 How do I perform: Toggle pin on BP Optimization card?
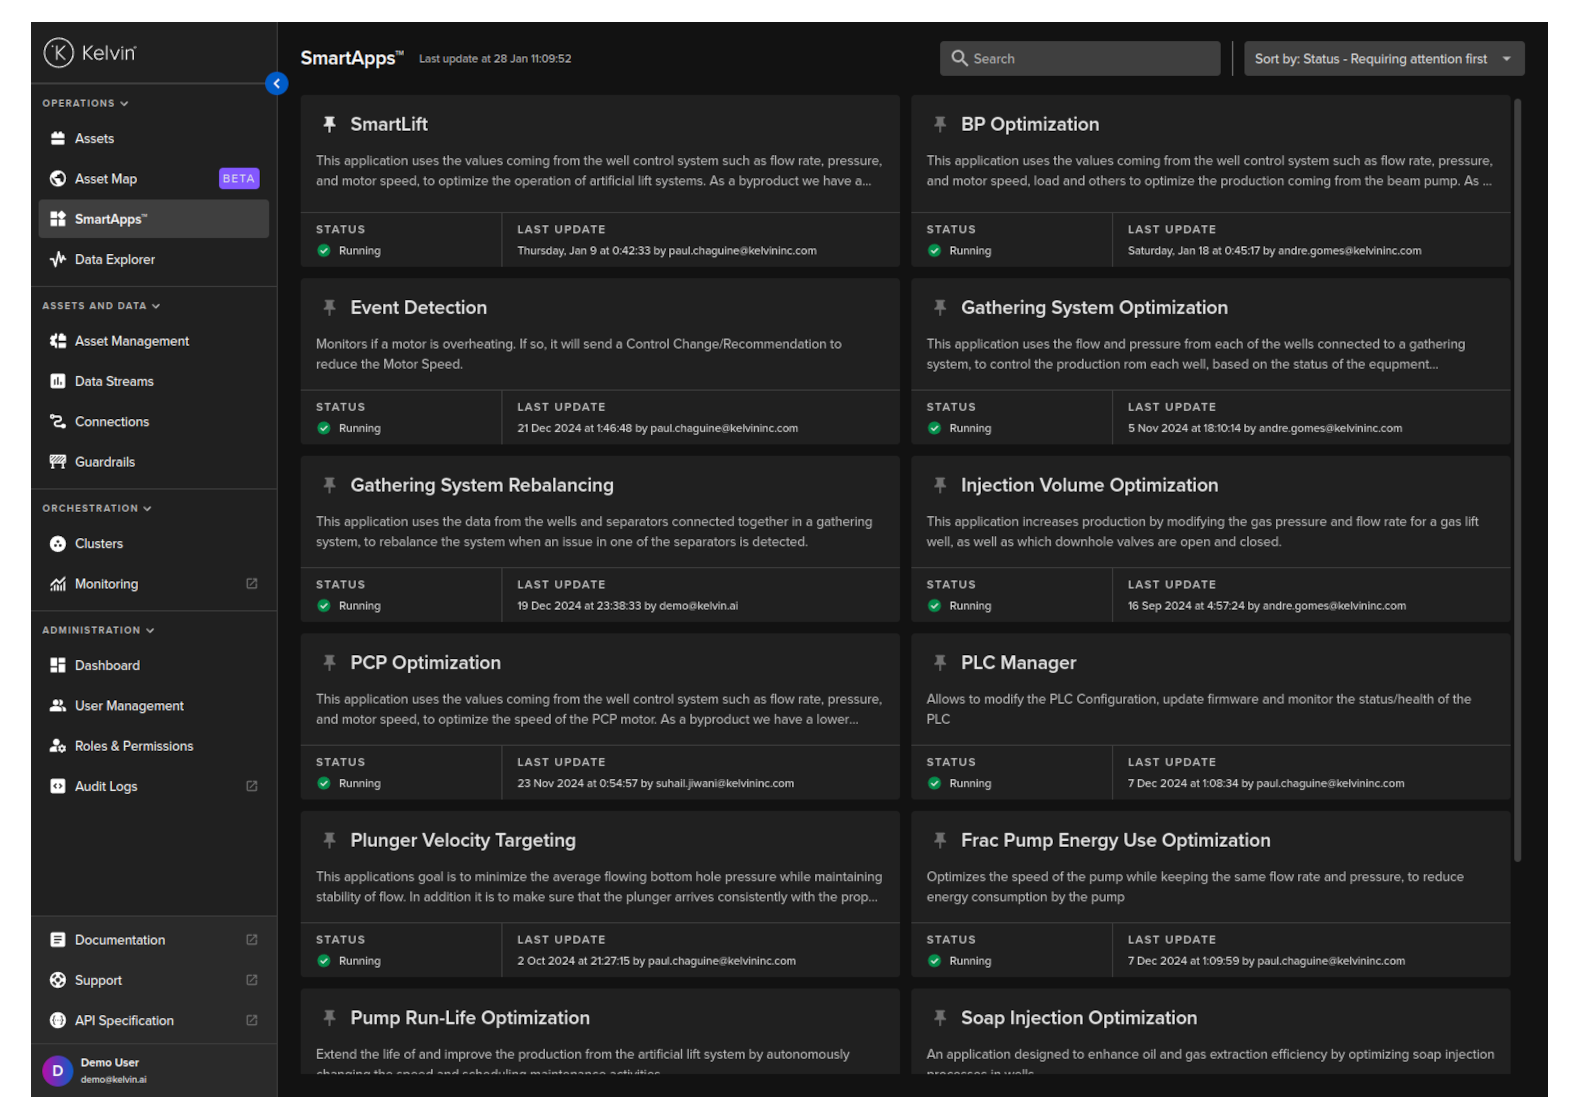pos(940,125)
